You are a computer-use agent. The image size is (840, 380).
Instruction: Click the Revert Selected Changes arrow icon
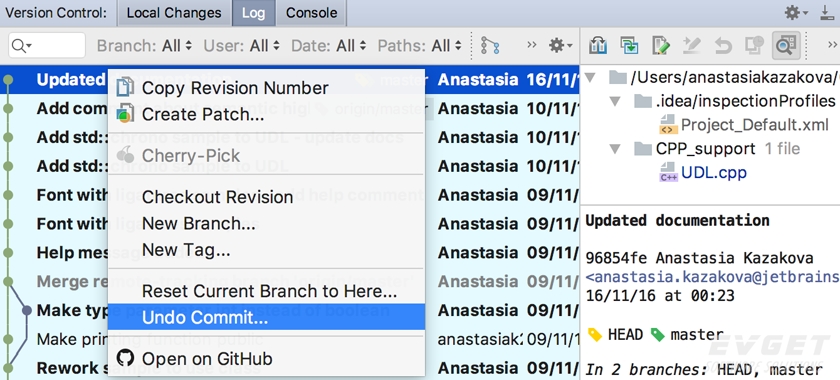tap(723, 46)
